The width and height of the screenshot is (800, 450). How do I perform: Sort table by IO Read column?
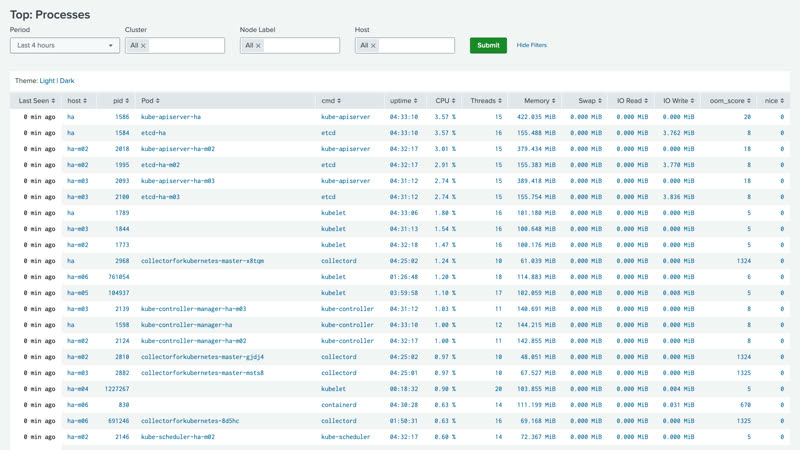[633, 101]
